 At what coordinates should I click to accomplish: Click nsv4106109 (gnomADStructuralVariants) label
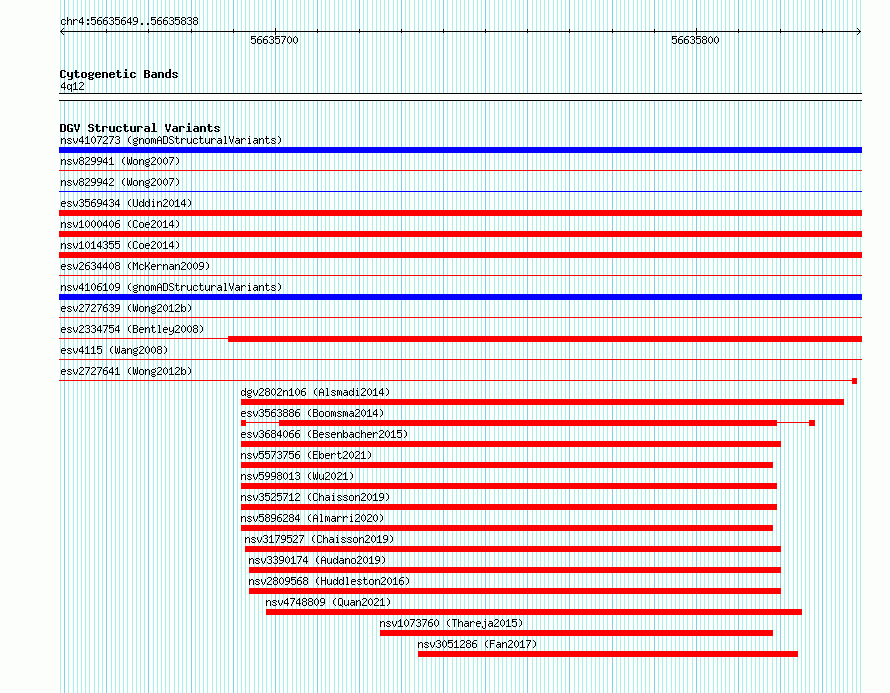click(x=171, y=287)
